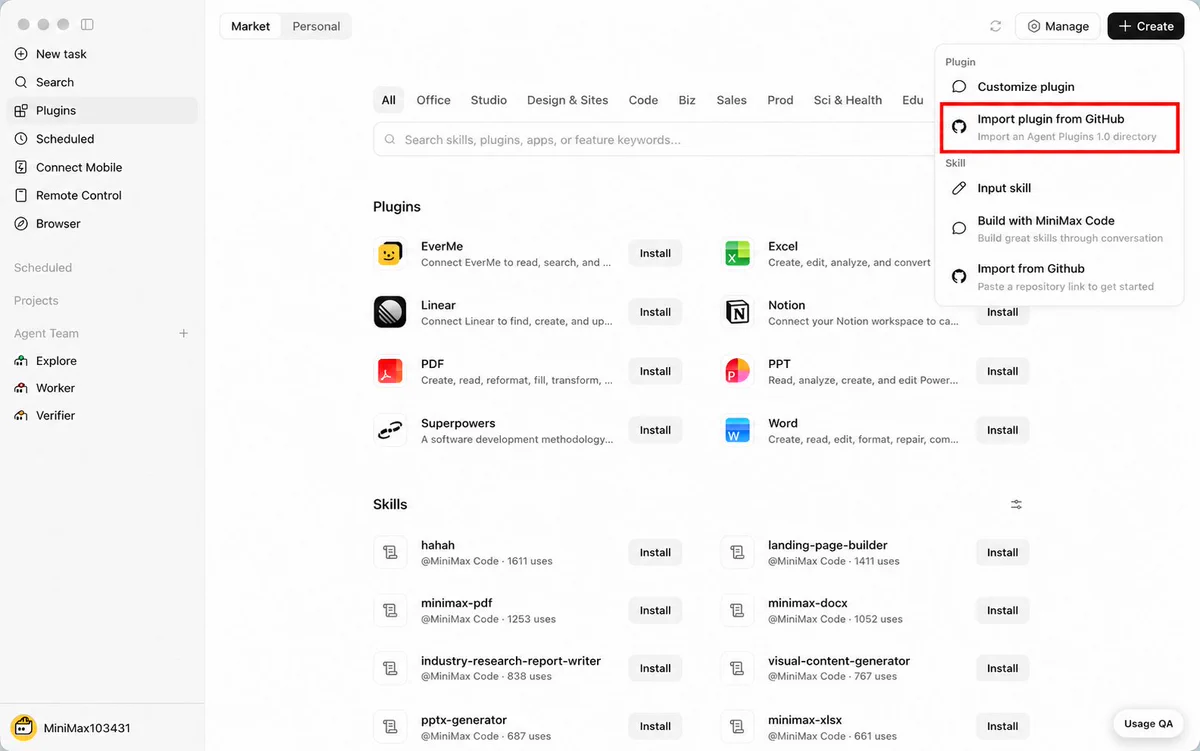
Task: Click the refresh icon beside Manage
Action: click(995, 26)
